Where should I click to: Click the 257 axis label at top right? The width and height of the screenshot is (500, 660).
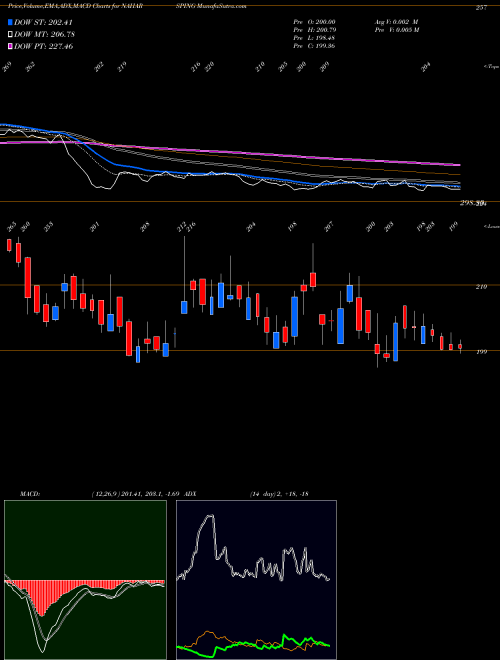(x=481, y=8)
